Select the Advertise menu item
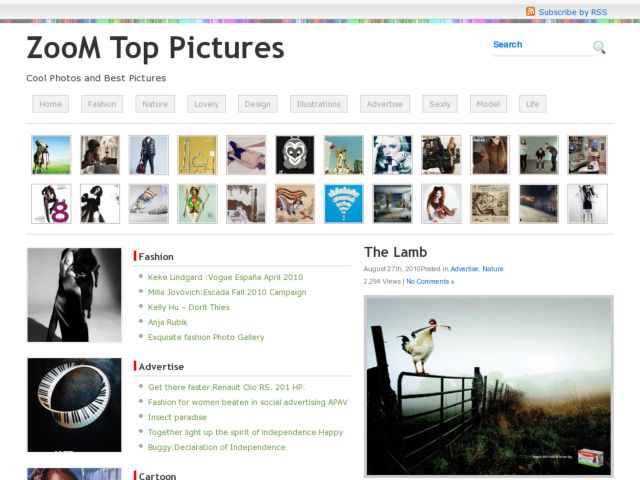Viewport: 640px width, 480px height. coord(384,104)
